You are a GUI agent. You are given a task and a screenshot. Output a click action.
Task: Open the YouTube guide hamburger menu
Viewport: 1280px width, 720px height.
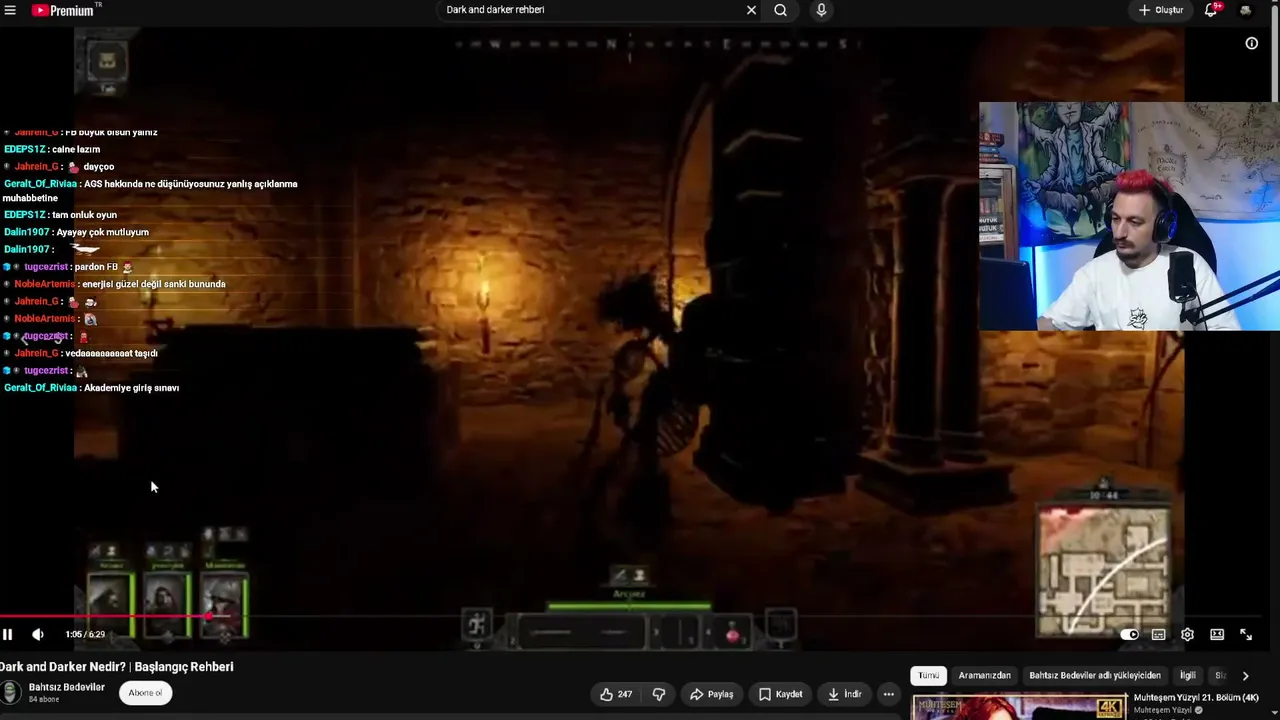10,10
